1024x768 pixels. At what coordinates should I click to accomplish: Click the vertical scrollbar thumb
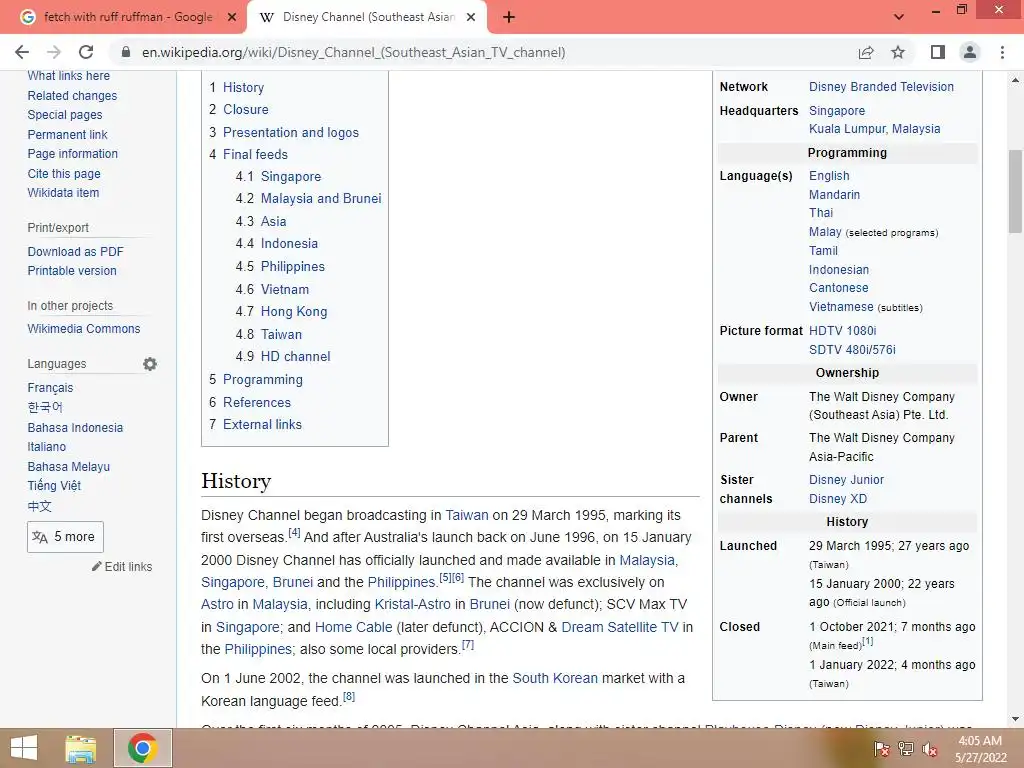(1015, 191)
